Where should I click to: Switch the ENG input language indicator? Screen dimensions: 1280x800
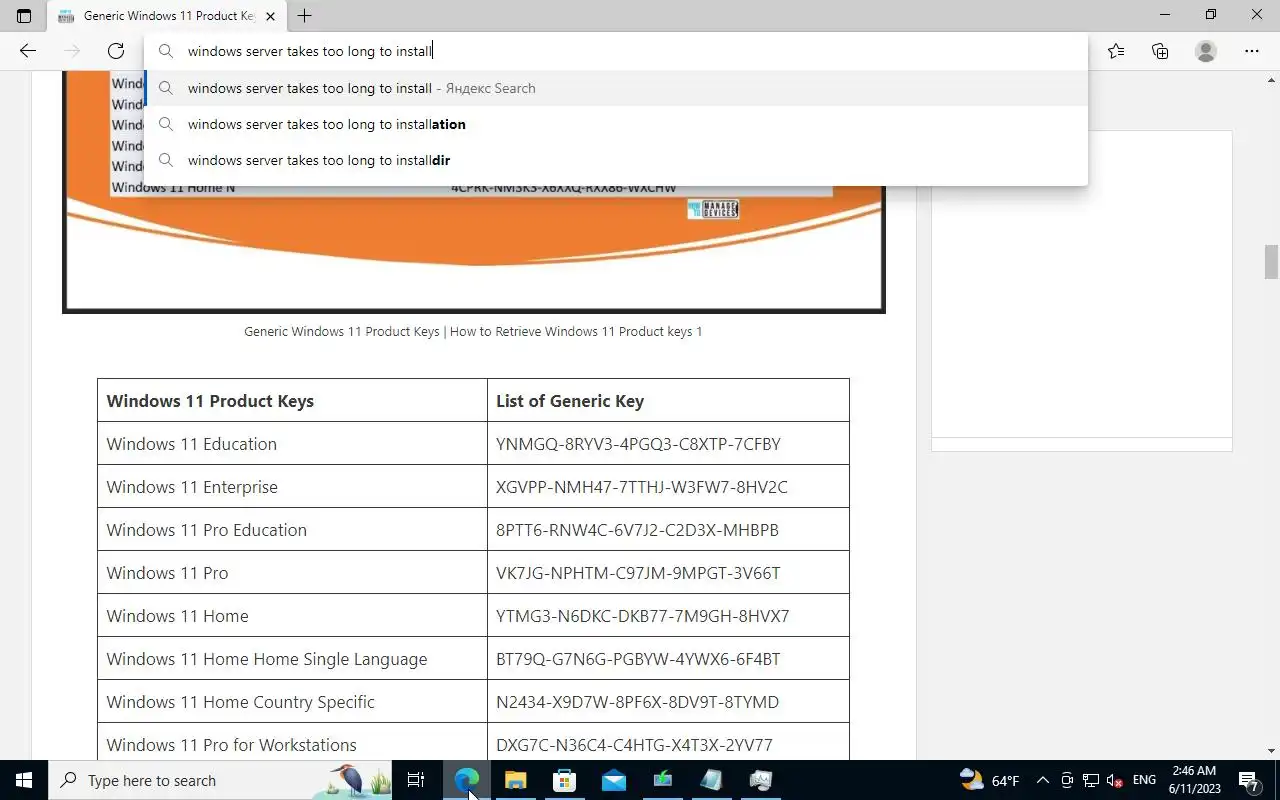coord(1144,780)
